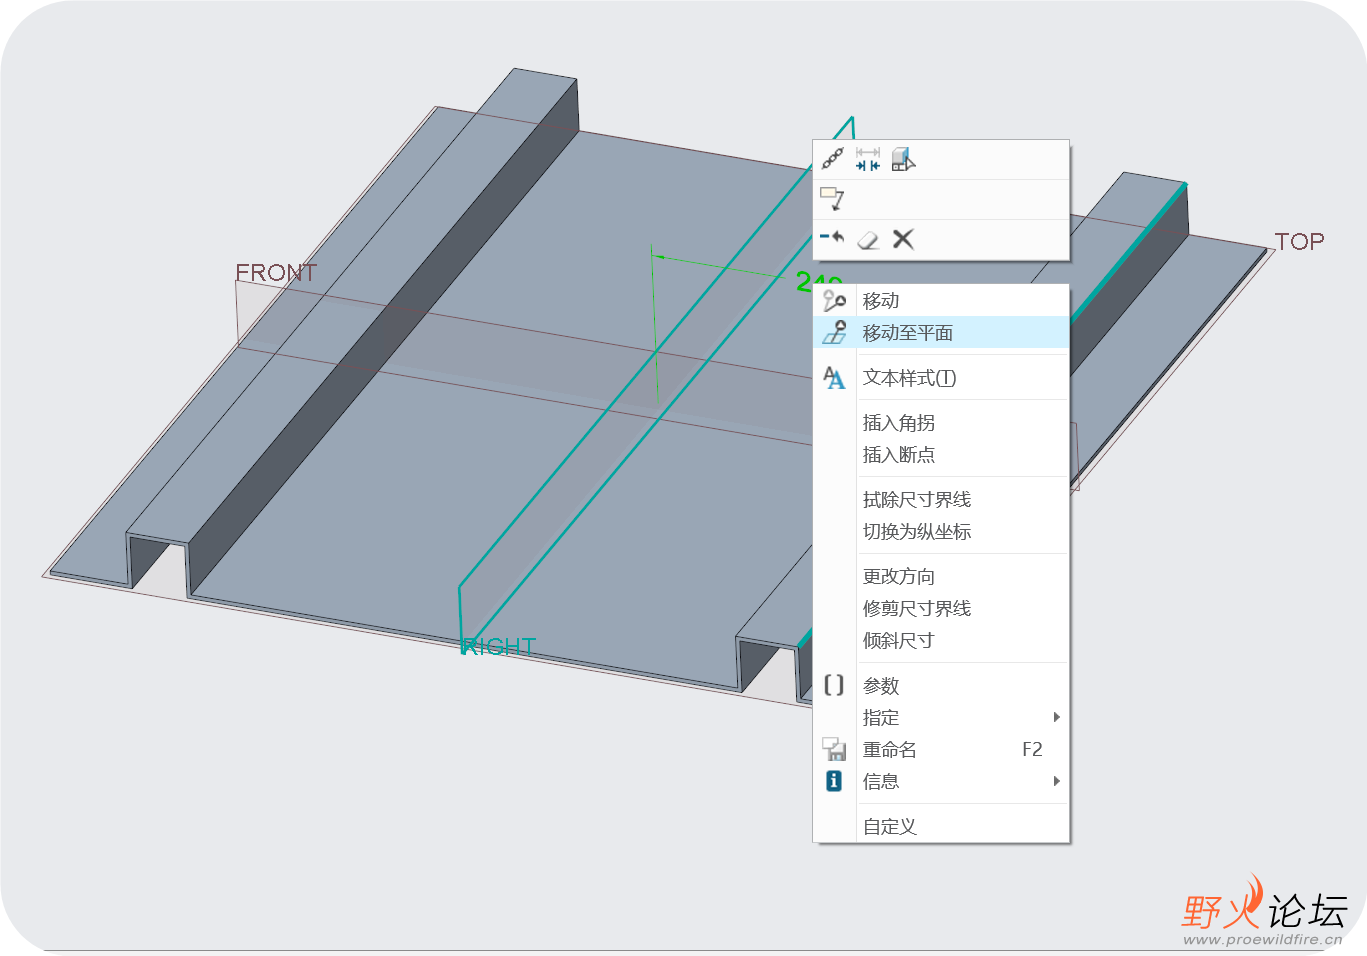The width and height of the screenshot is (1367, 956).
Task: Click 更改方向 in the context menu
Action: click(x=942, y=577)
